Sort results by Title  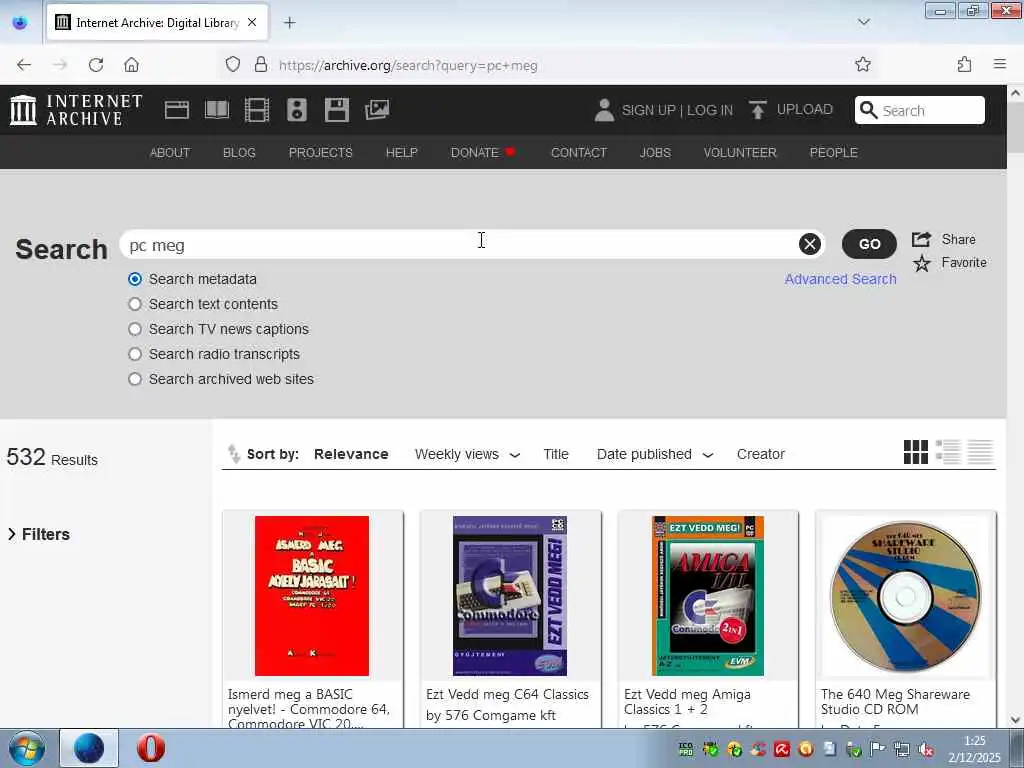(556, 454)
